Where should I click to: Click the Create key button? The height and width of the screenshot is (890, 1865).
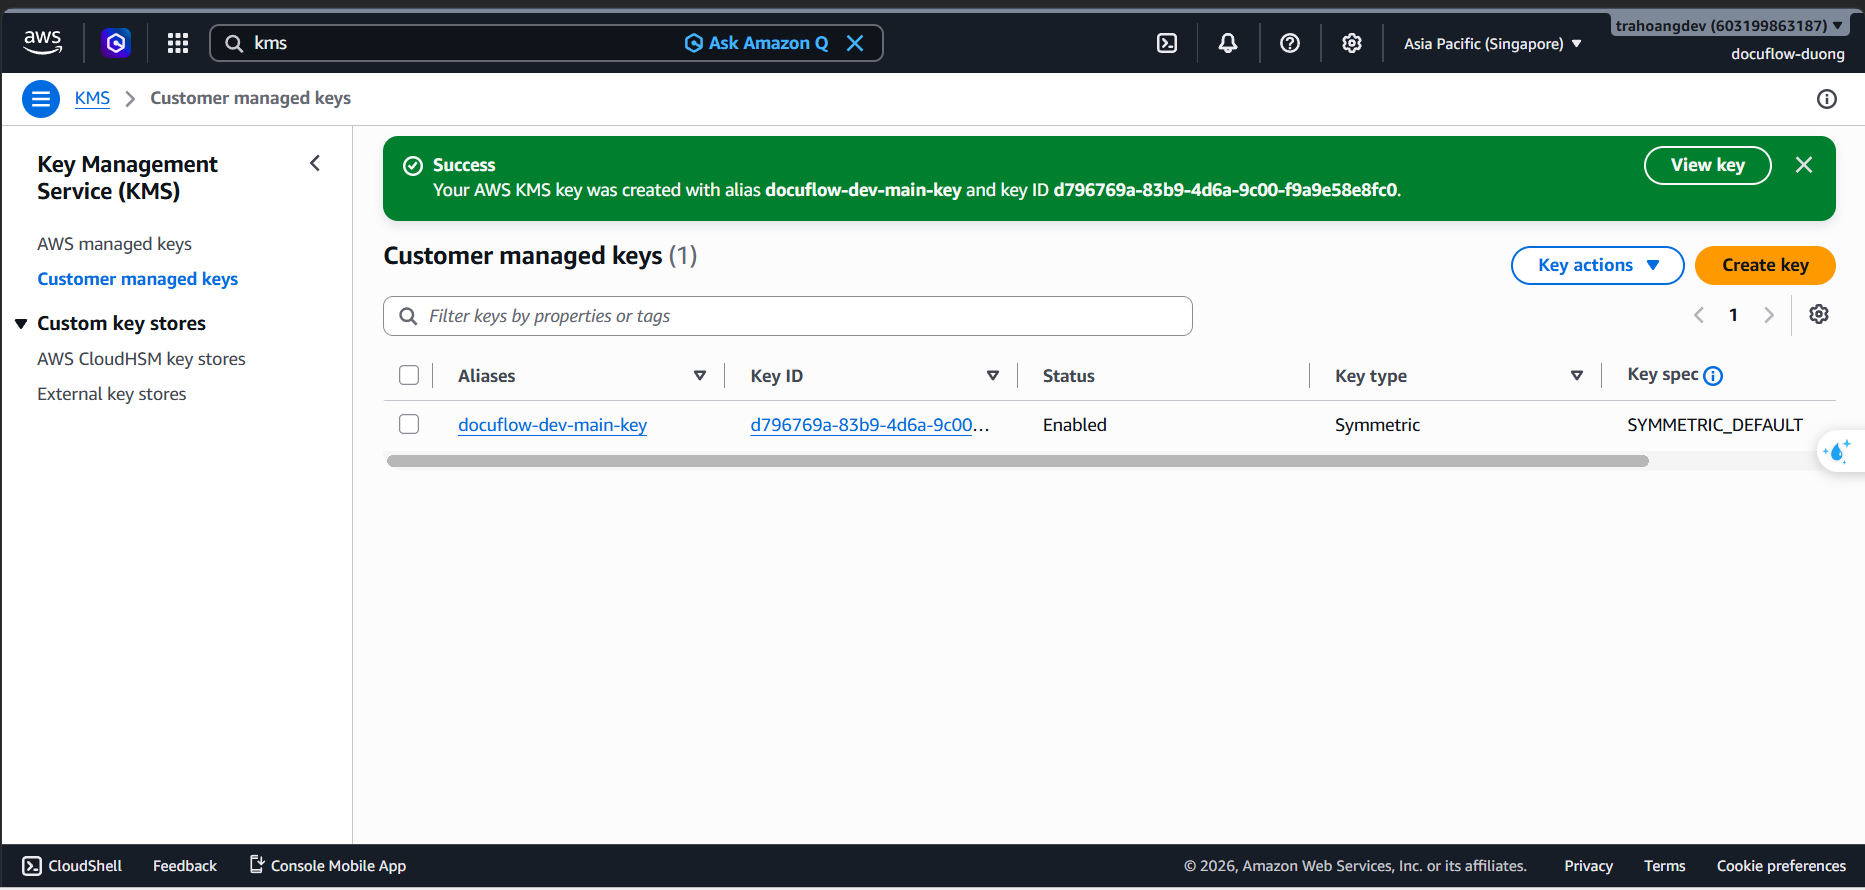pos(1765,265)
